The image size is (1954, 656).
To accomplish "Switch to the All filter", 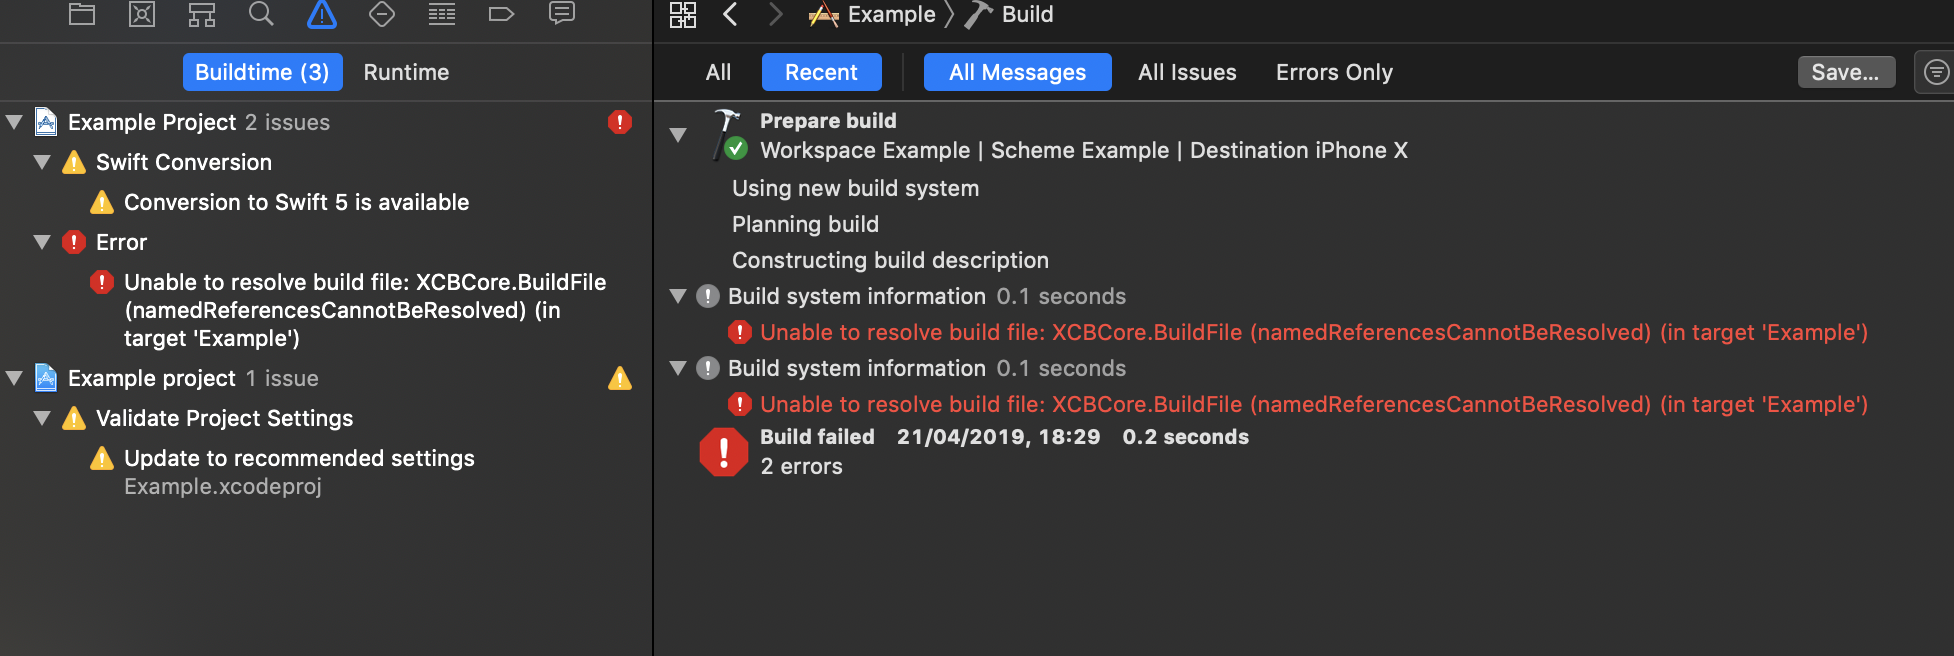I will click(x=717, y=71).
